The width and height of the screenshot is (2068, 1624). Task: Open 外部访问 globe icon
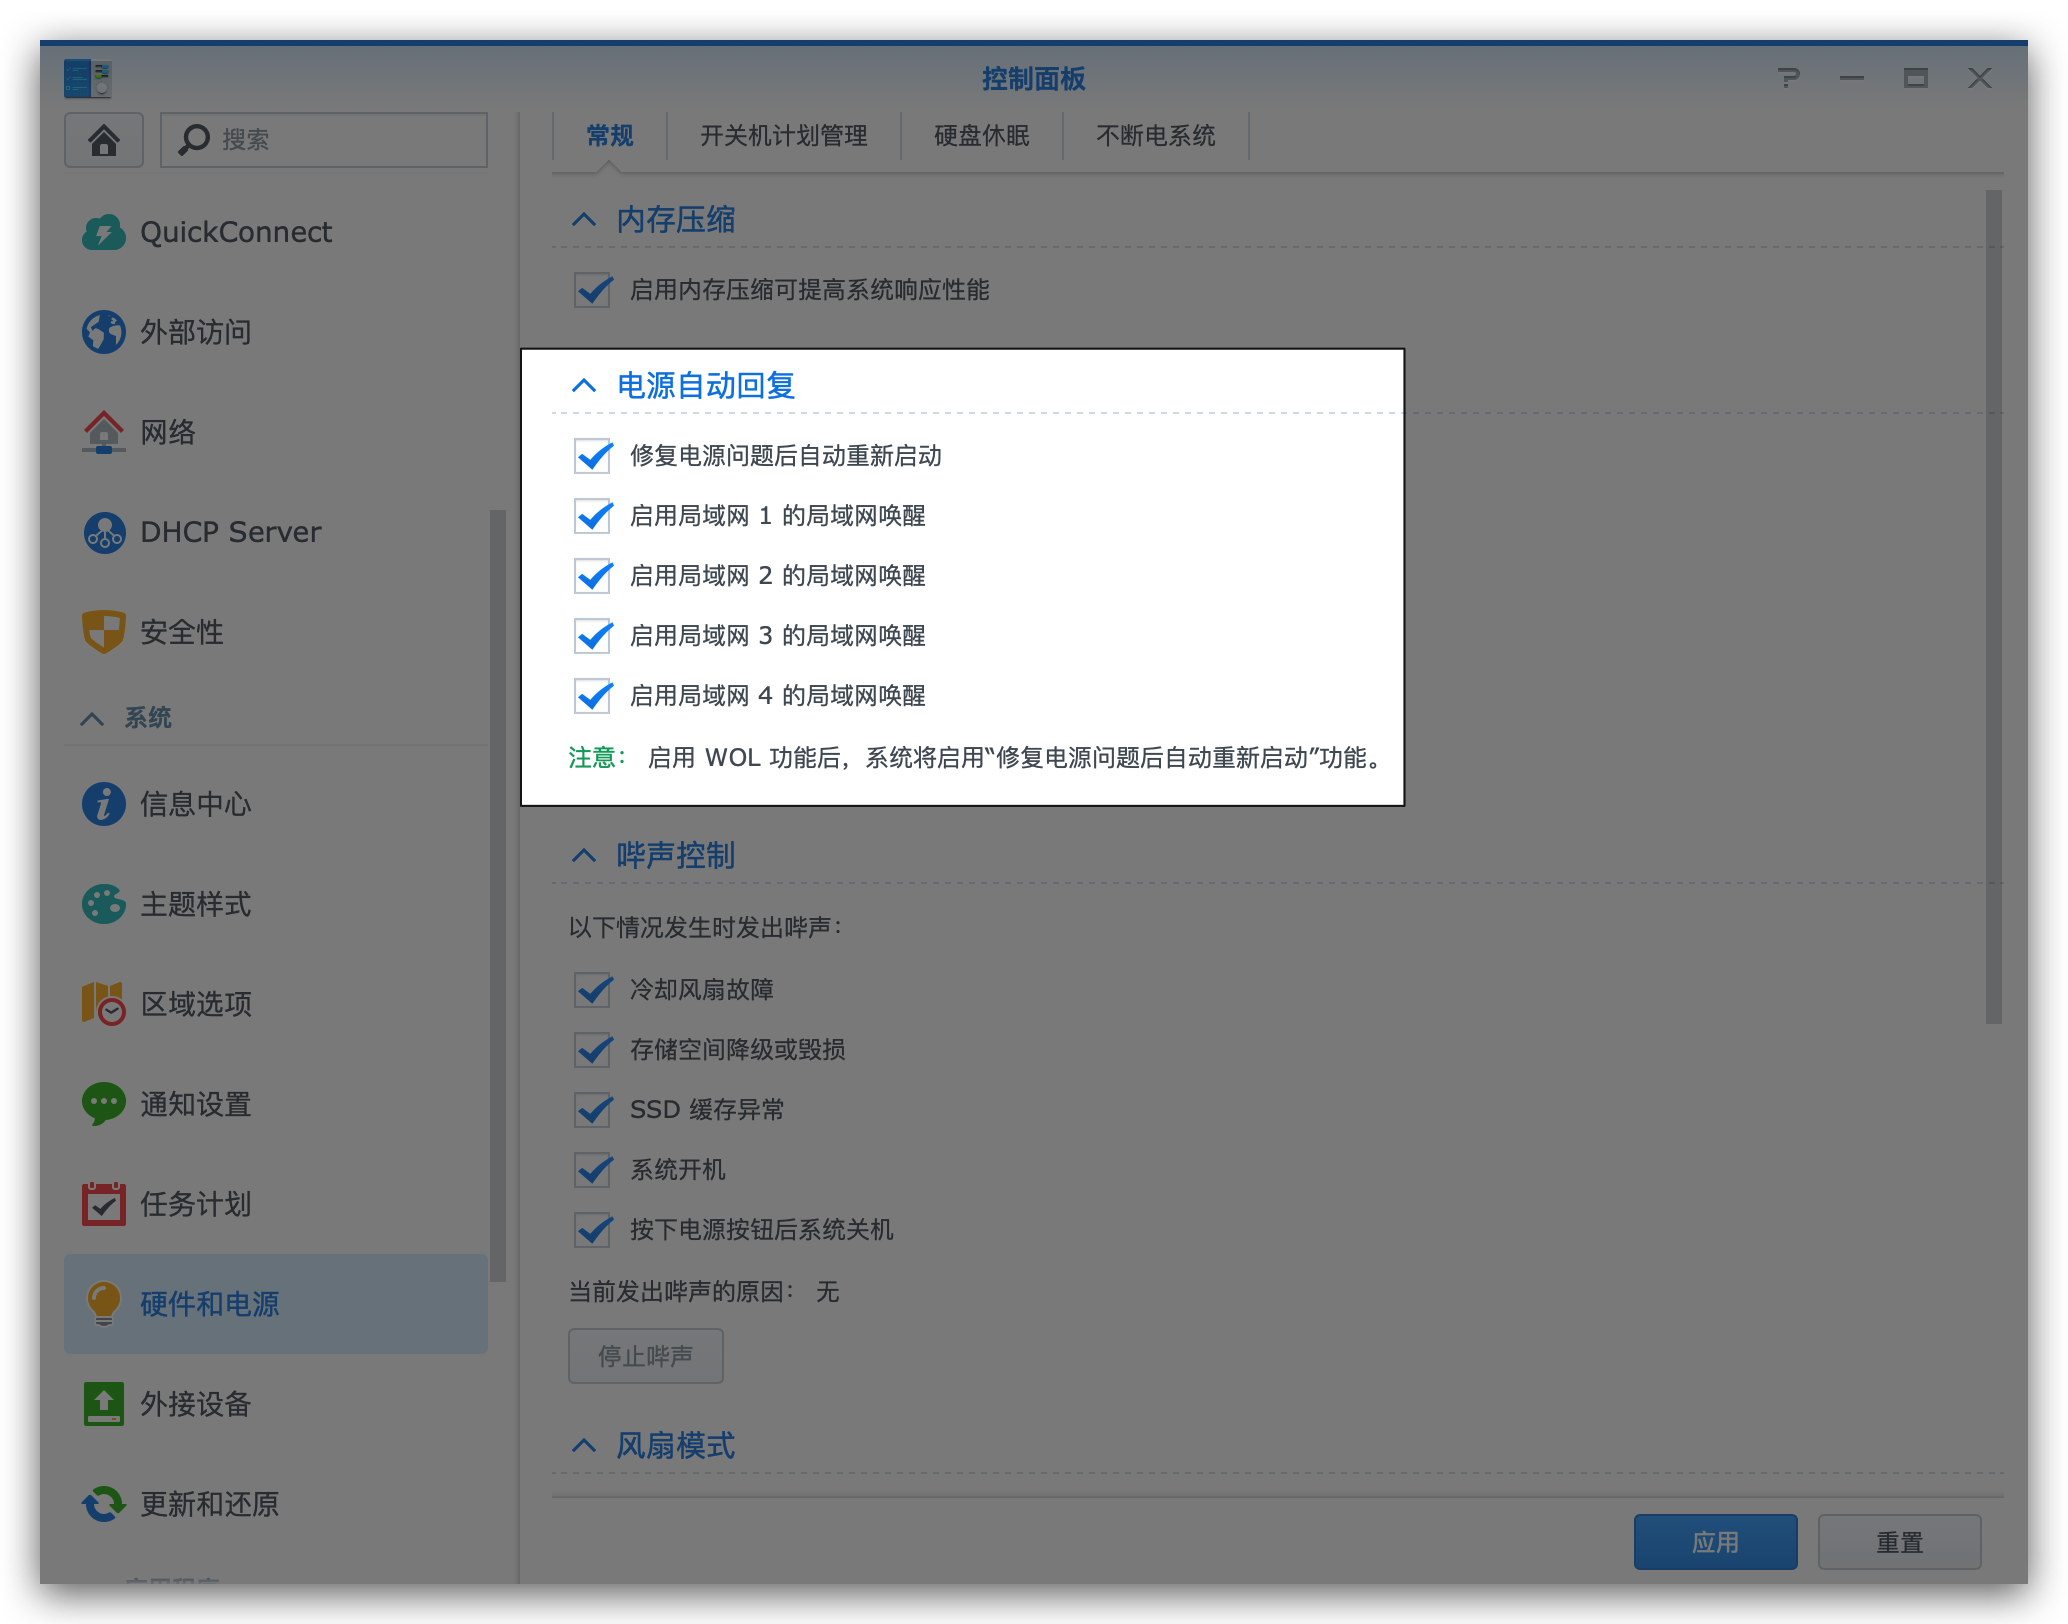[104, 332]
